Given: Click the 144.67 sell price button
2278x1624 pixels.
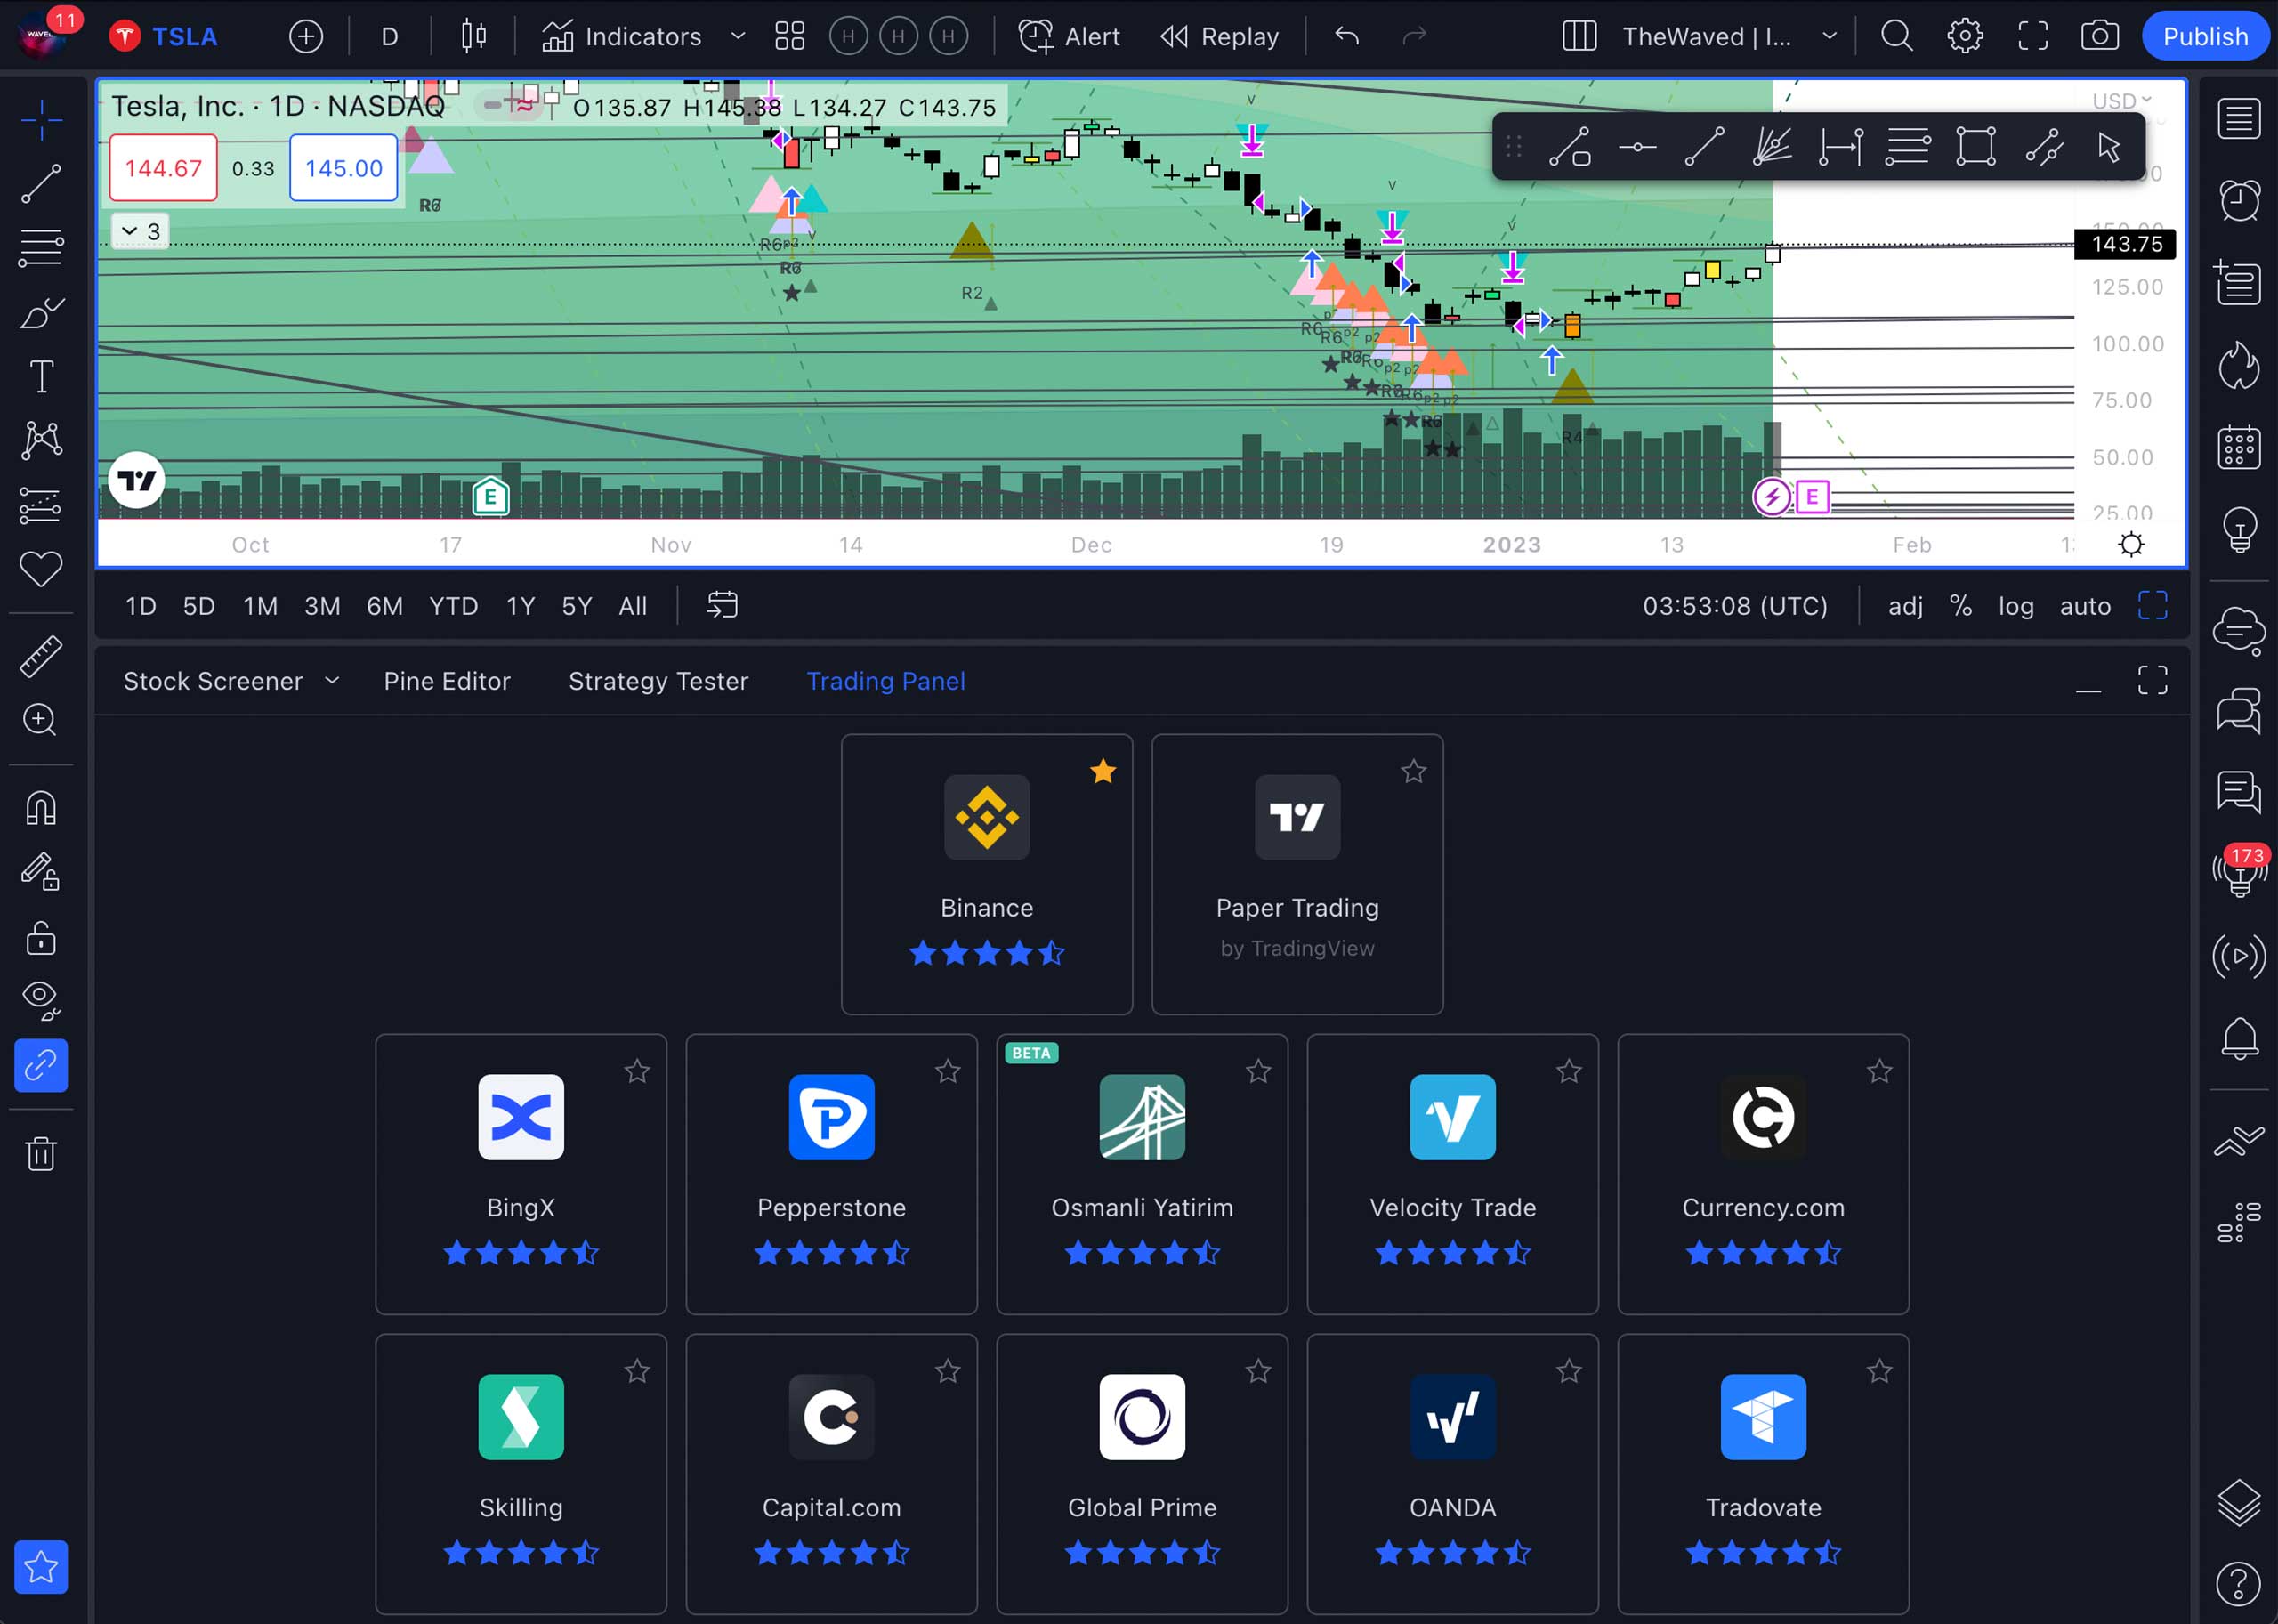Looking at the screenshot, I should click(x=163, y=168).
